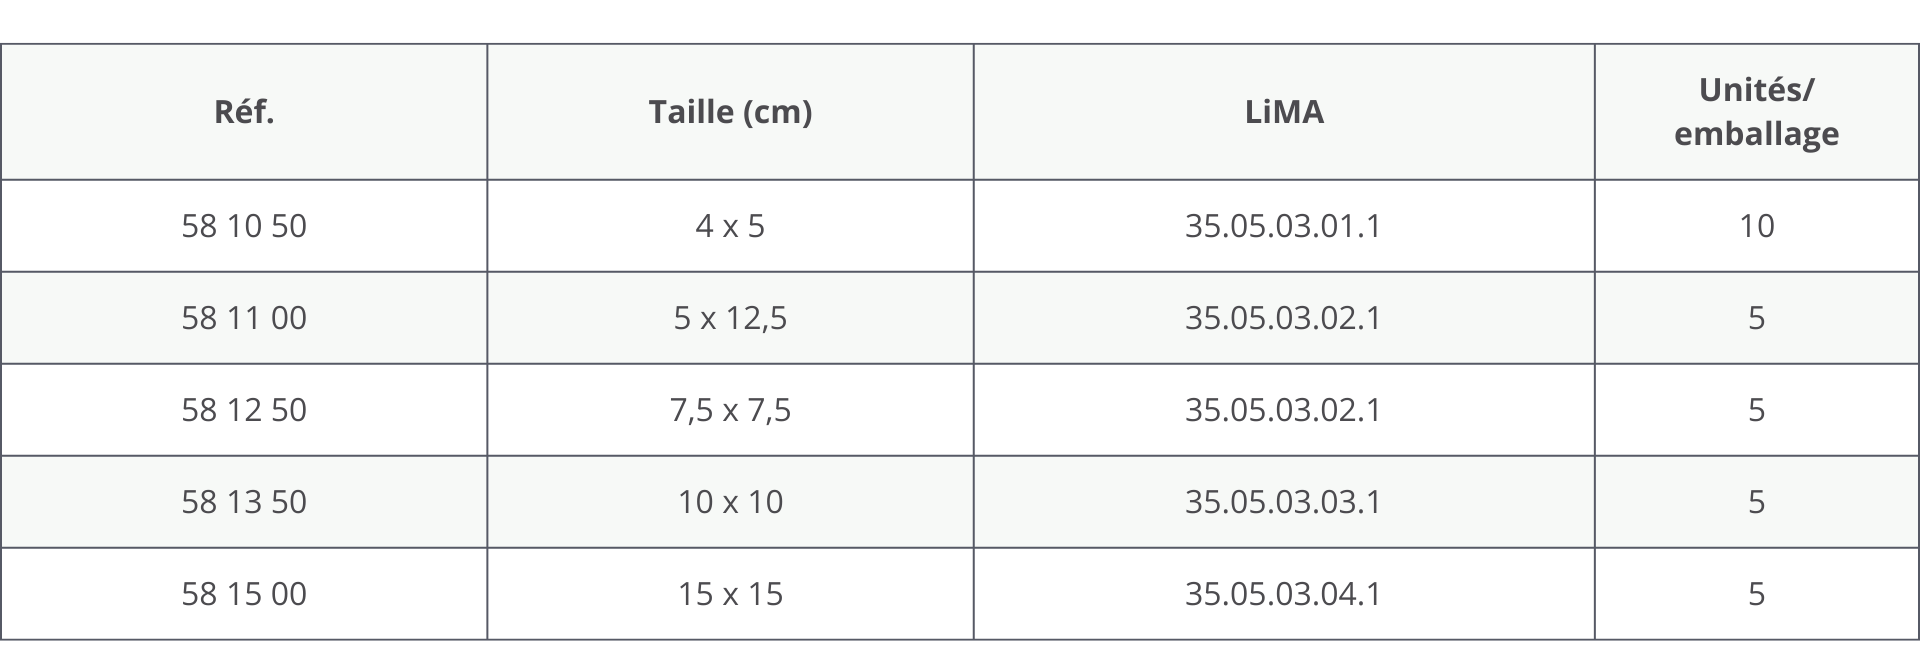Click the units value 10 cell
This screenshot has height=661, width=1920.
1756,226
